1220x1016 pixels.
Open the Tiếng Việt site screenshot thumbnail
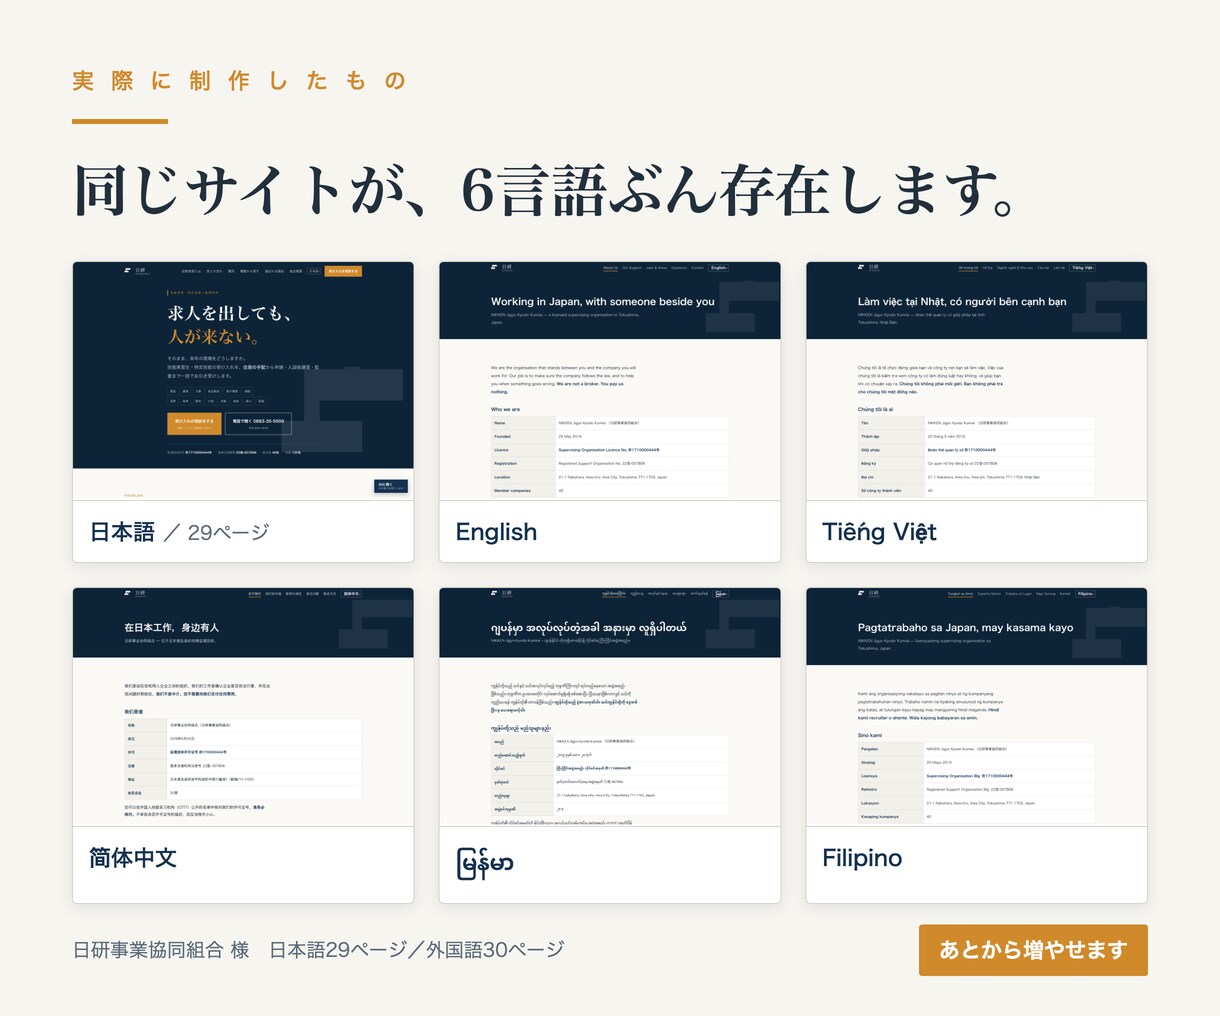coord(977,380)
